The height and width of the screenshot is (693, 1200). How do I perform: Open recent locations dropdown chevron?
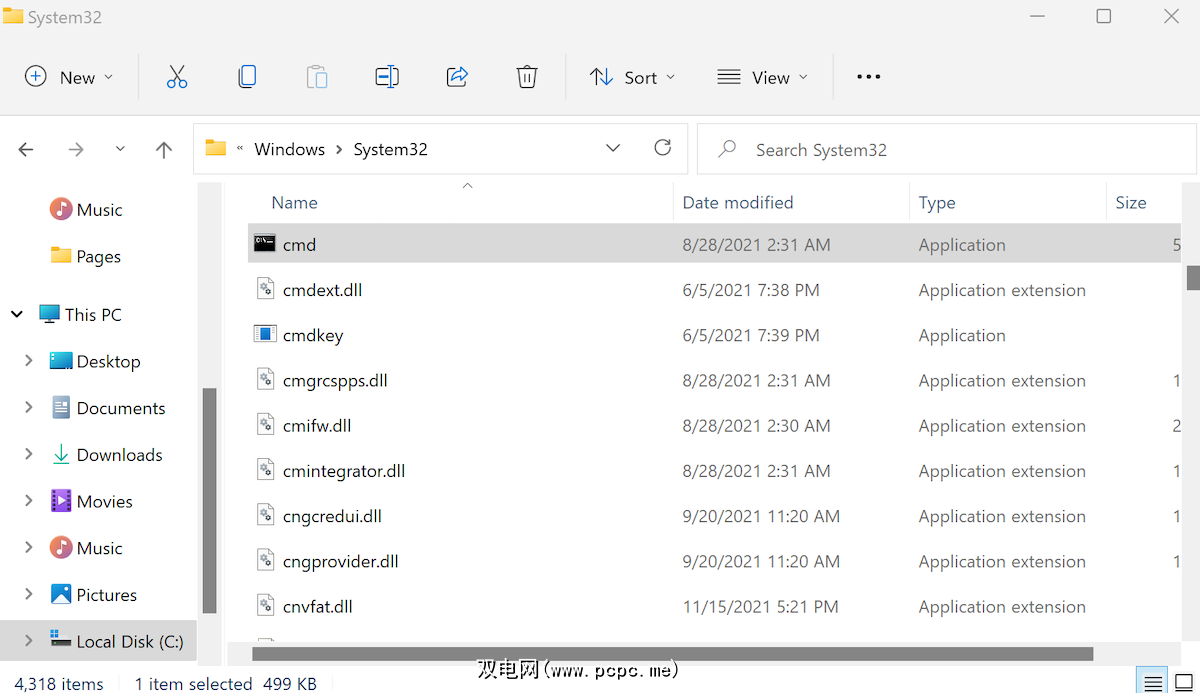[120, 149]
